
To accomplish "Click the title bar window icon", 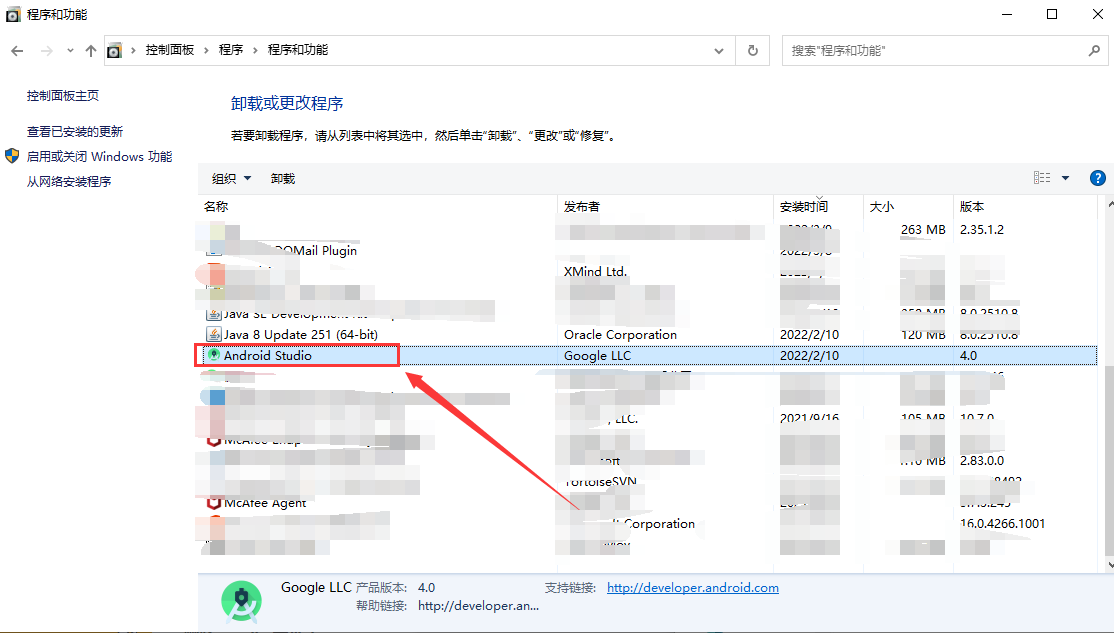I will pos(13,14).
